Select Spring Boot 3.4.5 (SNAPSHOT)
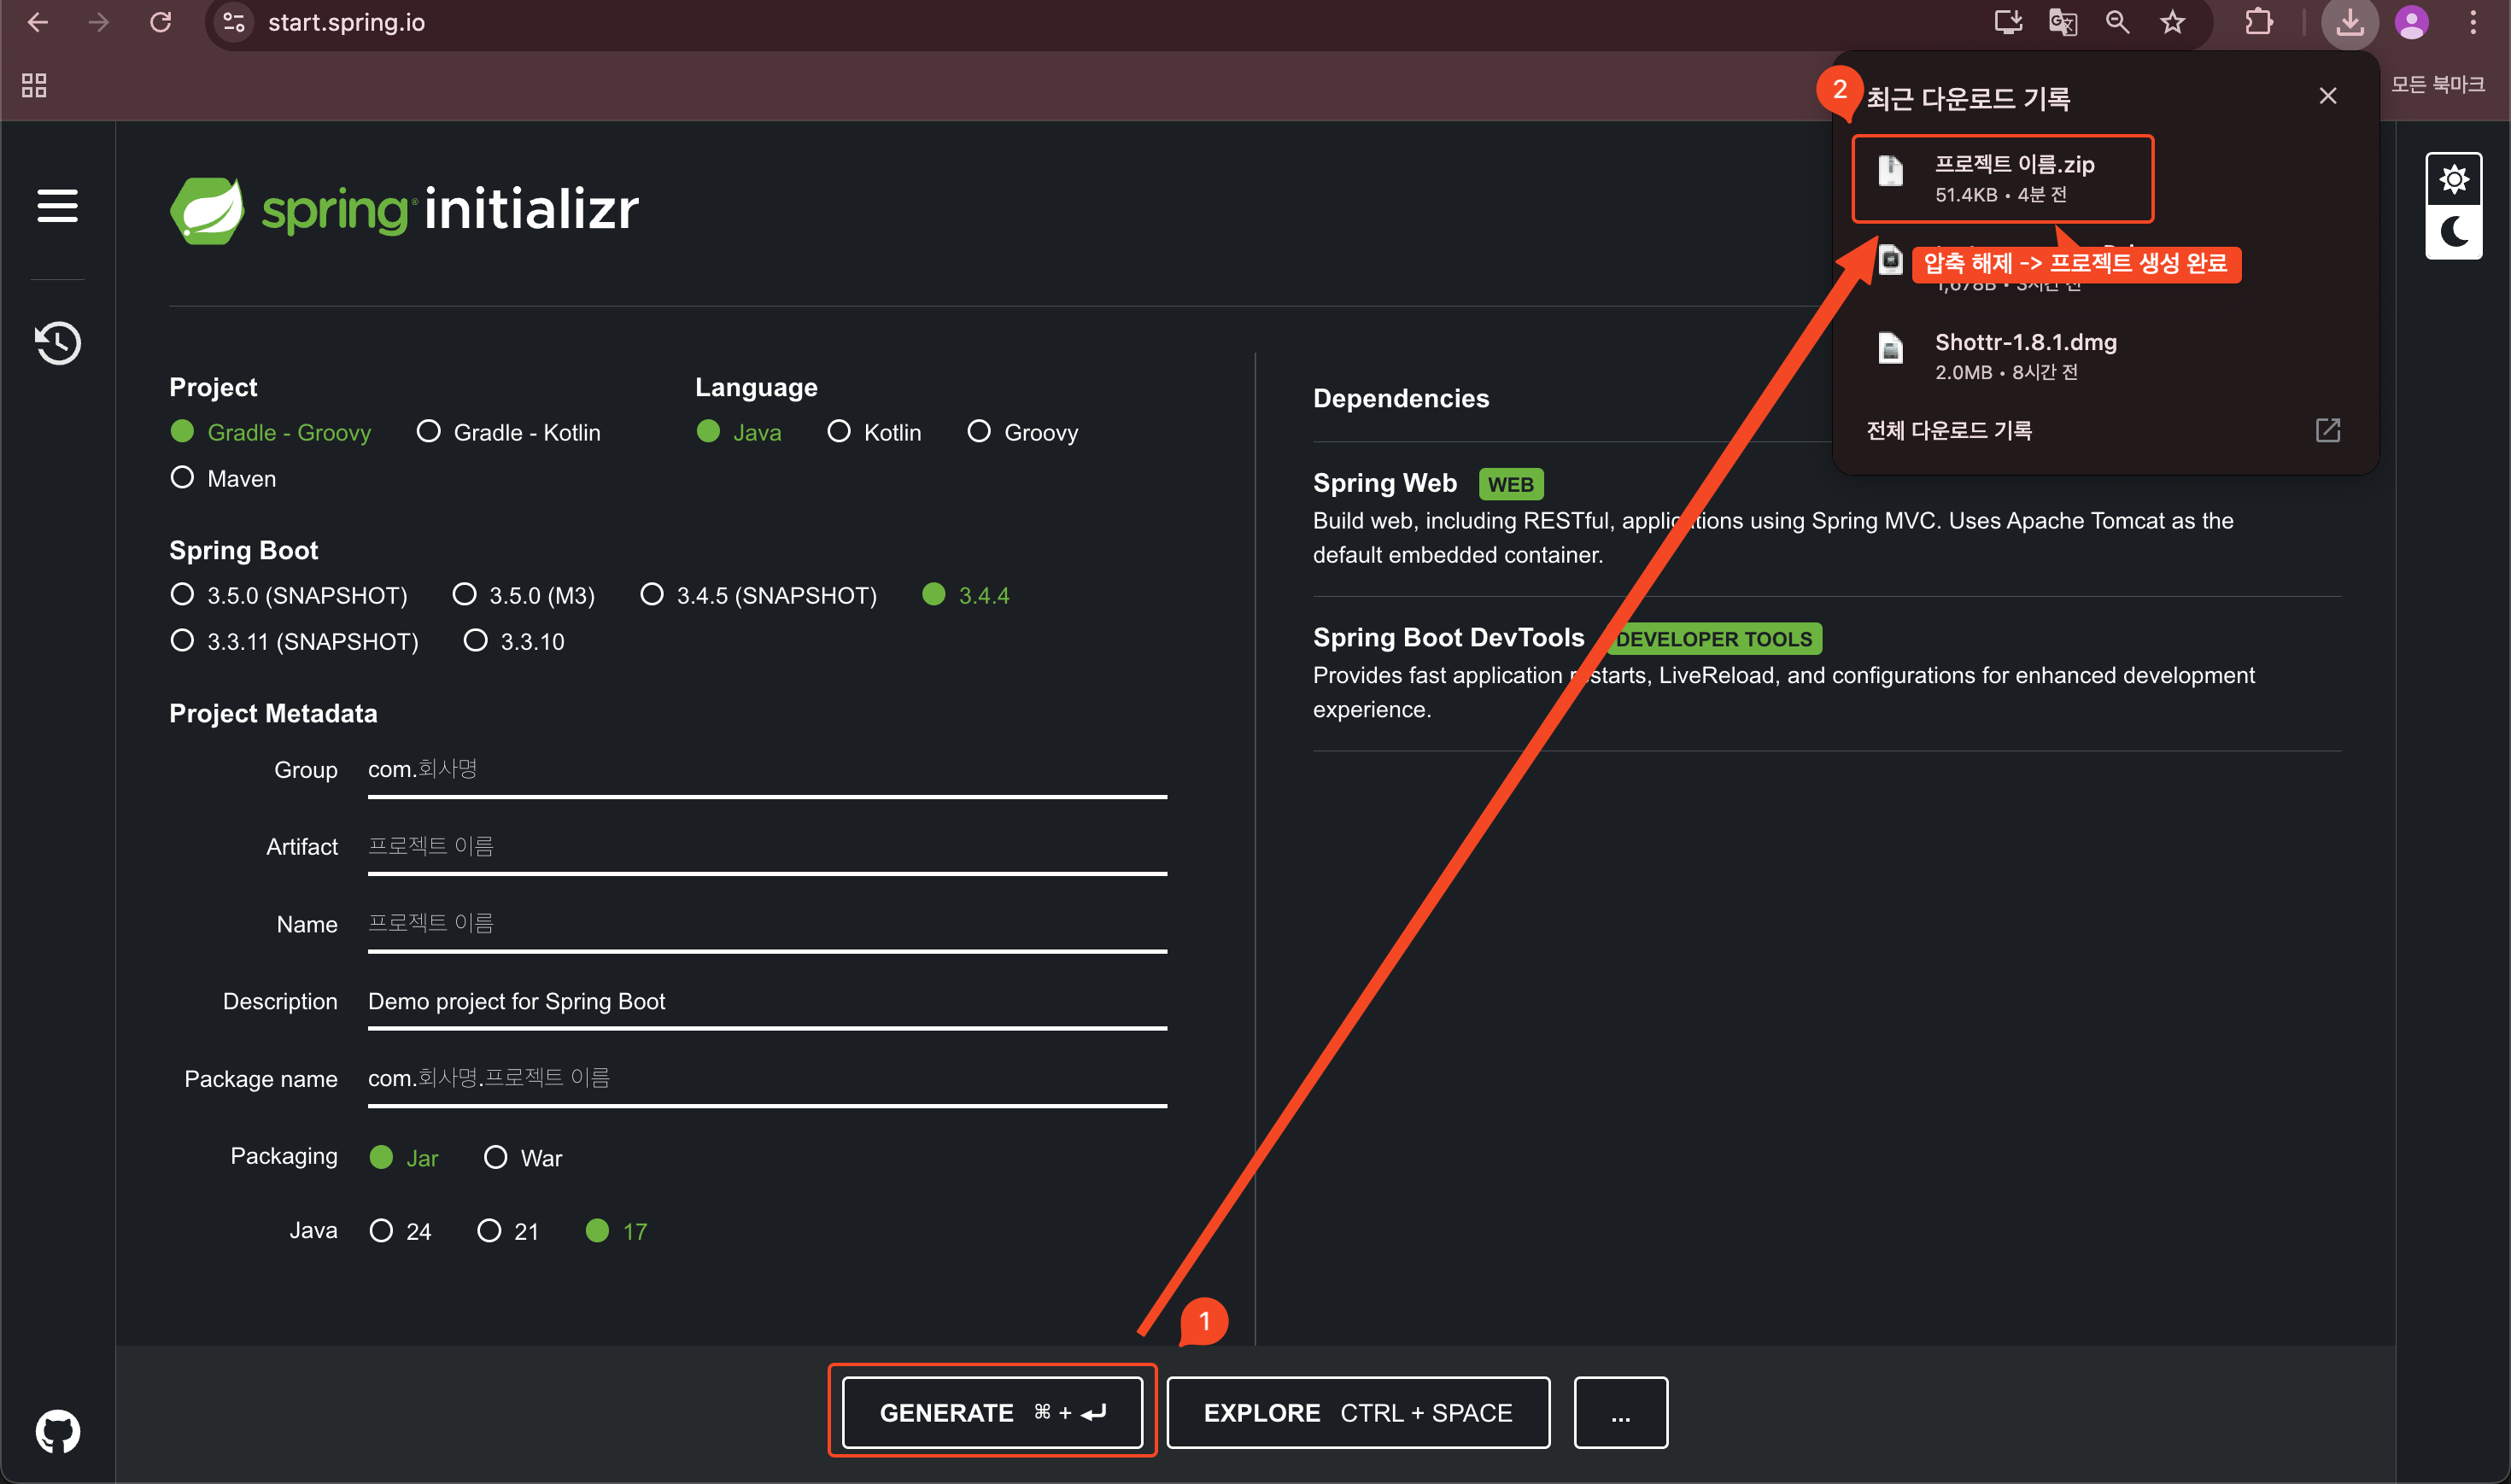This screenshot has width=2511, height=1484. coord(759,595)
